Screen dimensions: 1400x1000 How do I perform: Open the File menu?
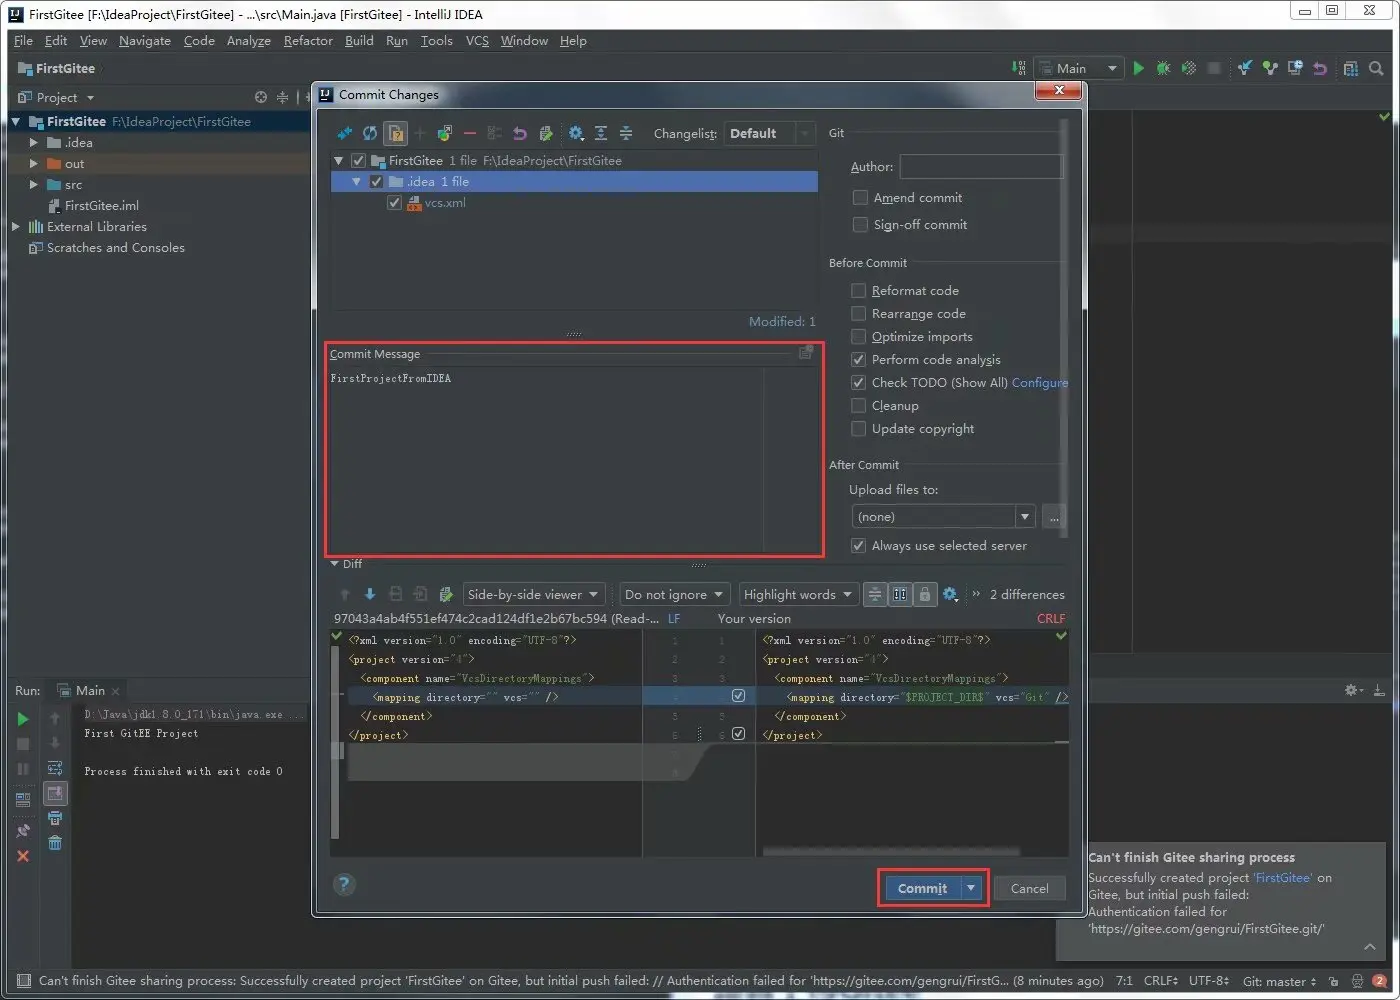coord(24,41)
